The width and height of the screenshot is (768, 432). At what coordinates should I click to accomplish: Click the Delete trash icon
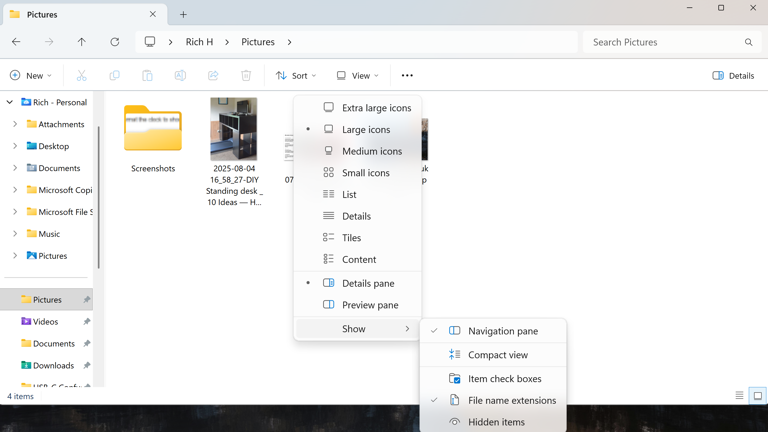246,75
